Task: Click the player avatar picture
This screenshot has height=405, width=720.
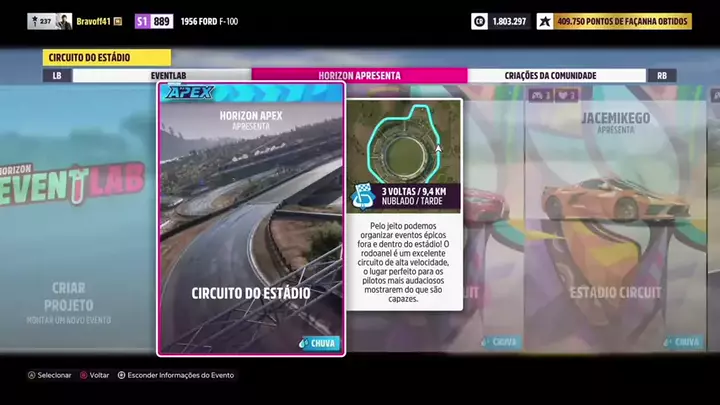Action: point(64,21)
